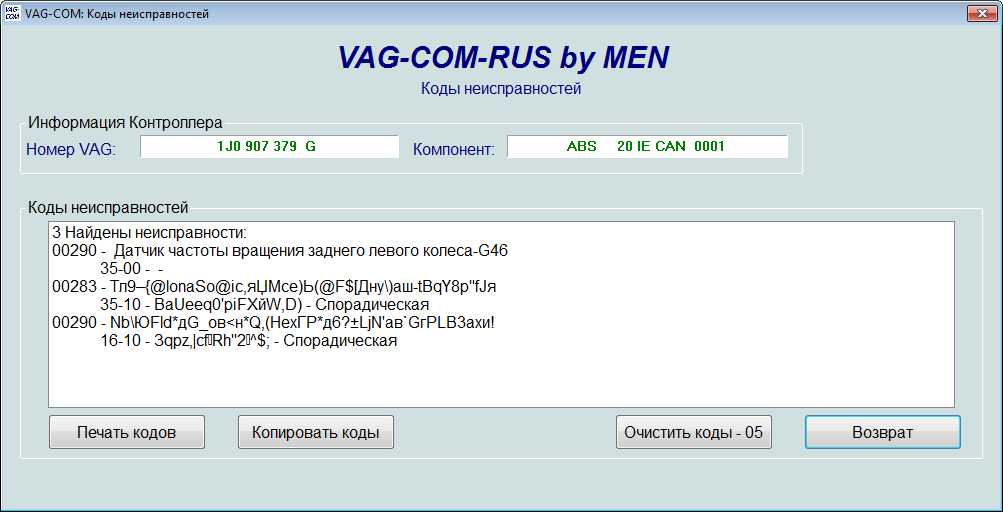This screenshot has width=1003, height=512.
Task: Go back using the Возврат button
Action: point(882,432)
